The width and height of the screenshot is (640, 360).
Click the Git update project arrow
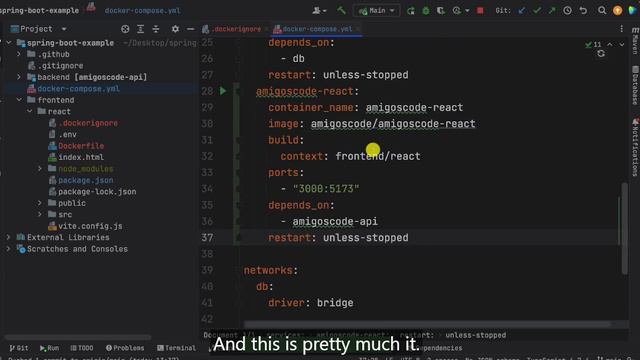[x=522, y=11]
